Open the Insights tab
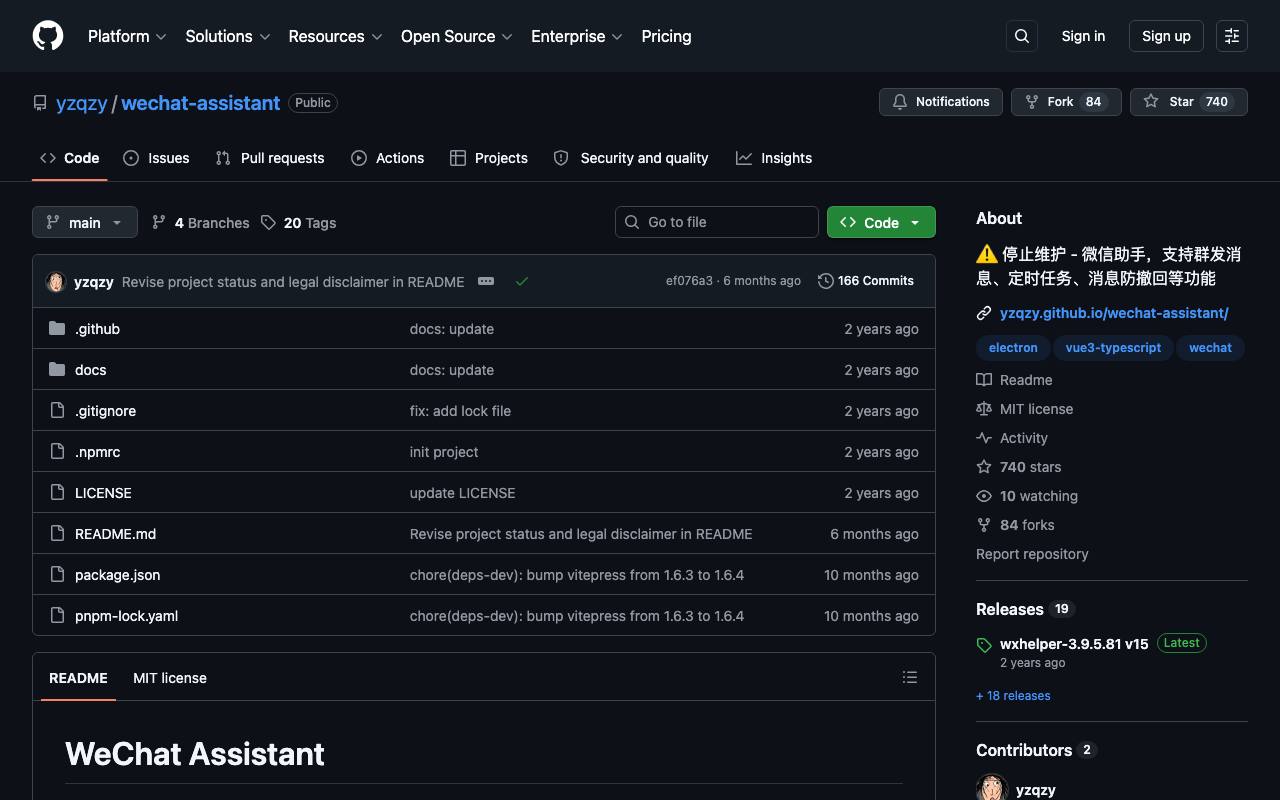This screenshot has height=800, width=1280. [774, 158]
